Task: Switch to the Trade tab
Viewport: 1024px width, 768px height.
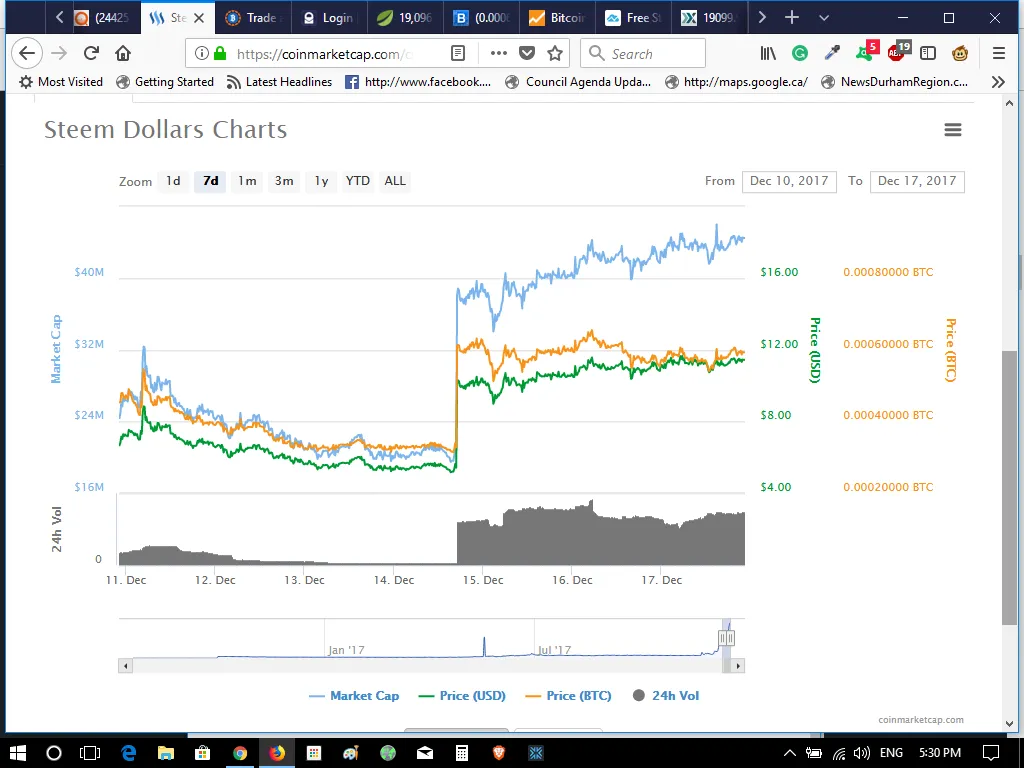Action: pos(252,18)
